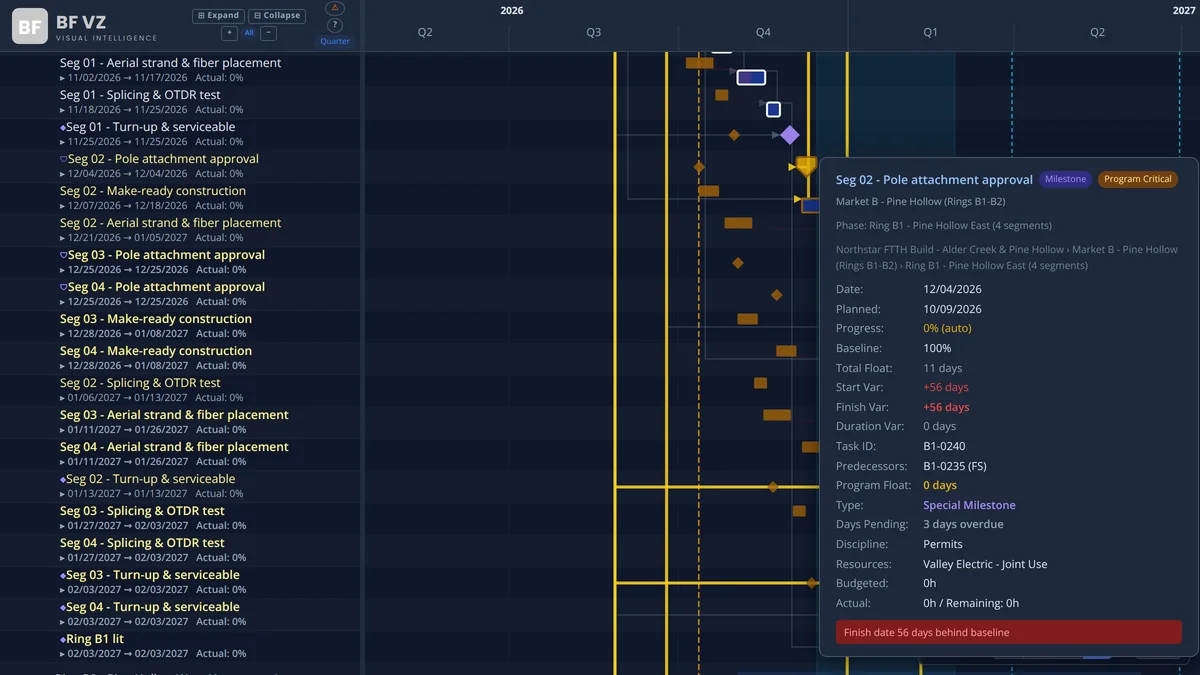1200x675 pixels.
Task: Toggle the All levels filter
Action: pyautogui.click(x=249, y=33)
